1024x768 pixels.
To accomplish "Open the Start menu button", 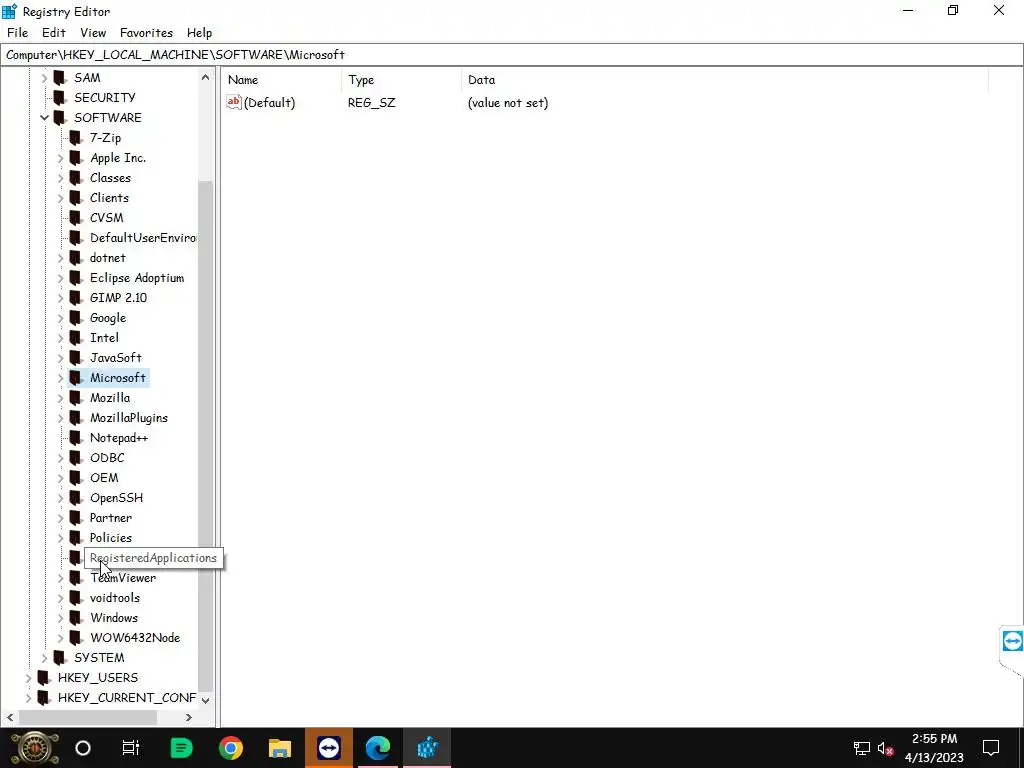I will coord(33,748).
